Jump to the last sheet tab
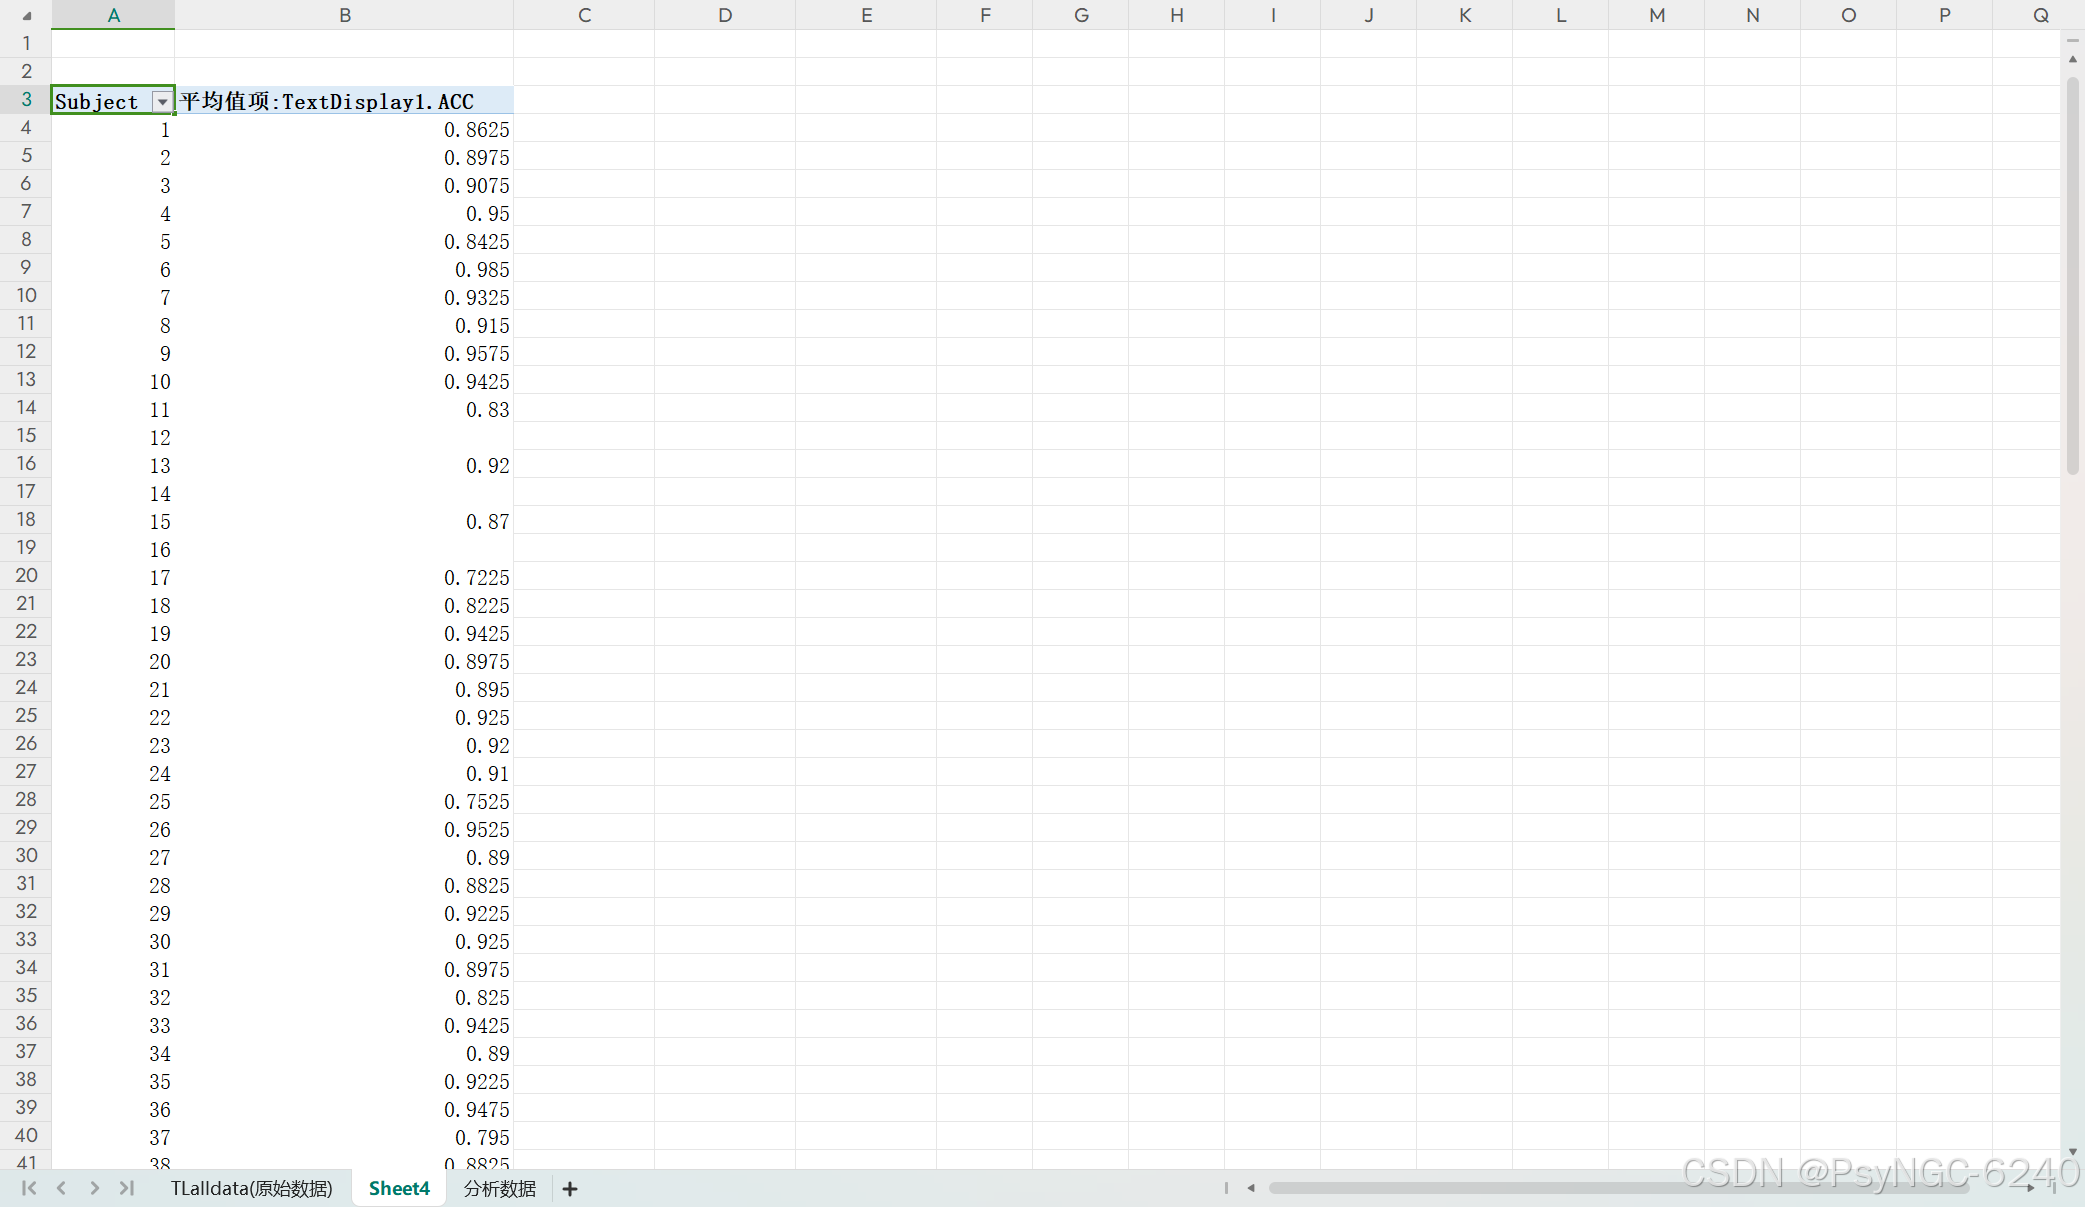The image size is (2085, 1207). [x=127, y=1188]
